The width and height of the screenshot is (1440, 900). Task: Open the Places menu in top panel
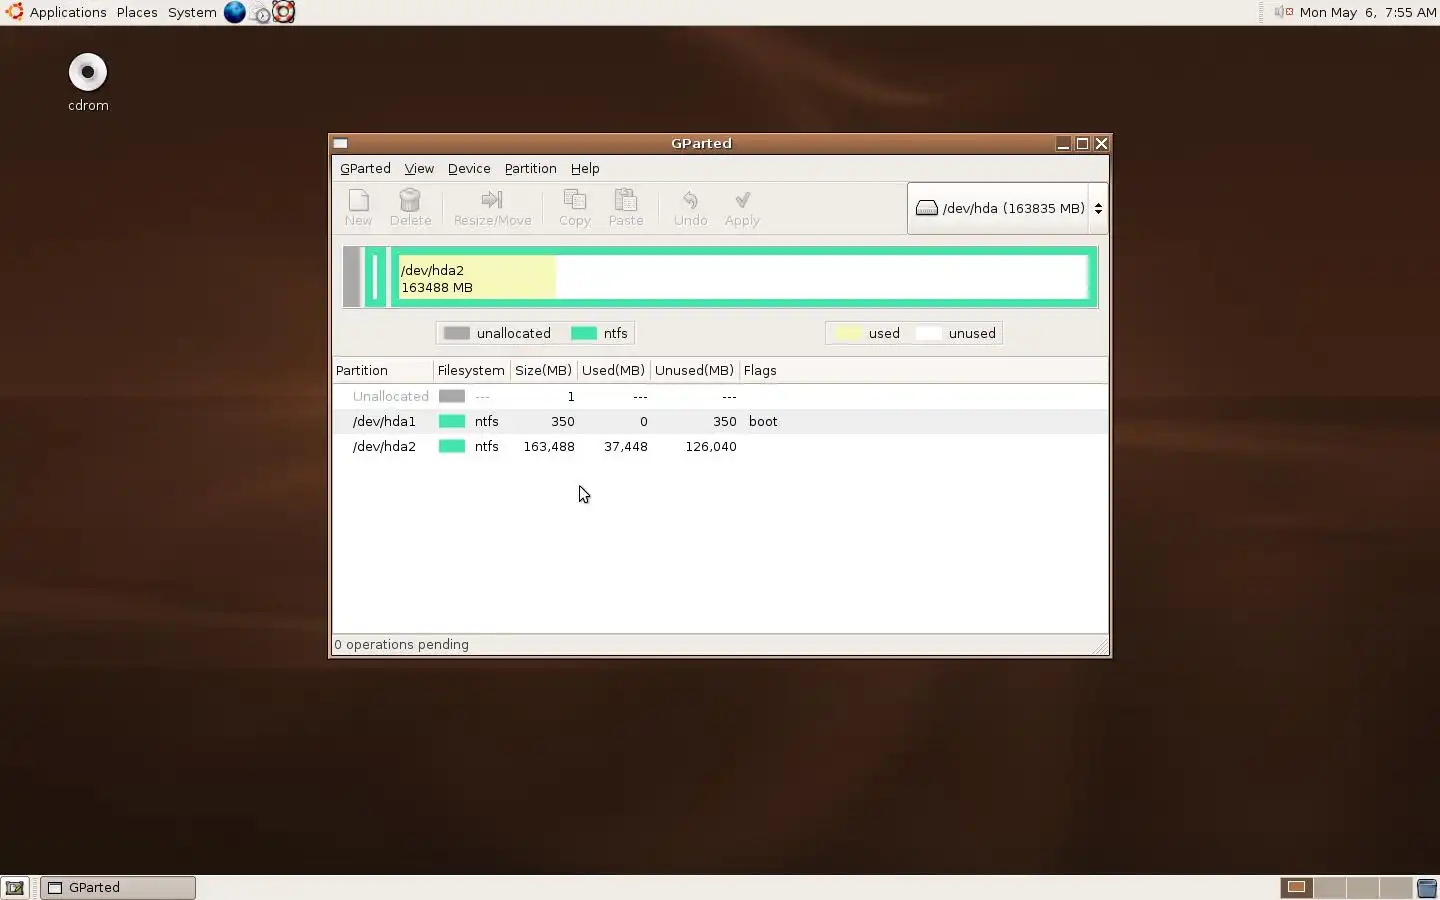(x=137, y=12)
